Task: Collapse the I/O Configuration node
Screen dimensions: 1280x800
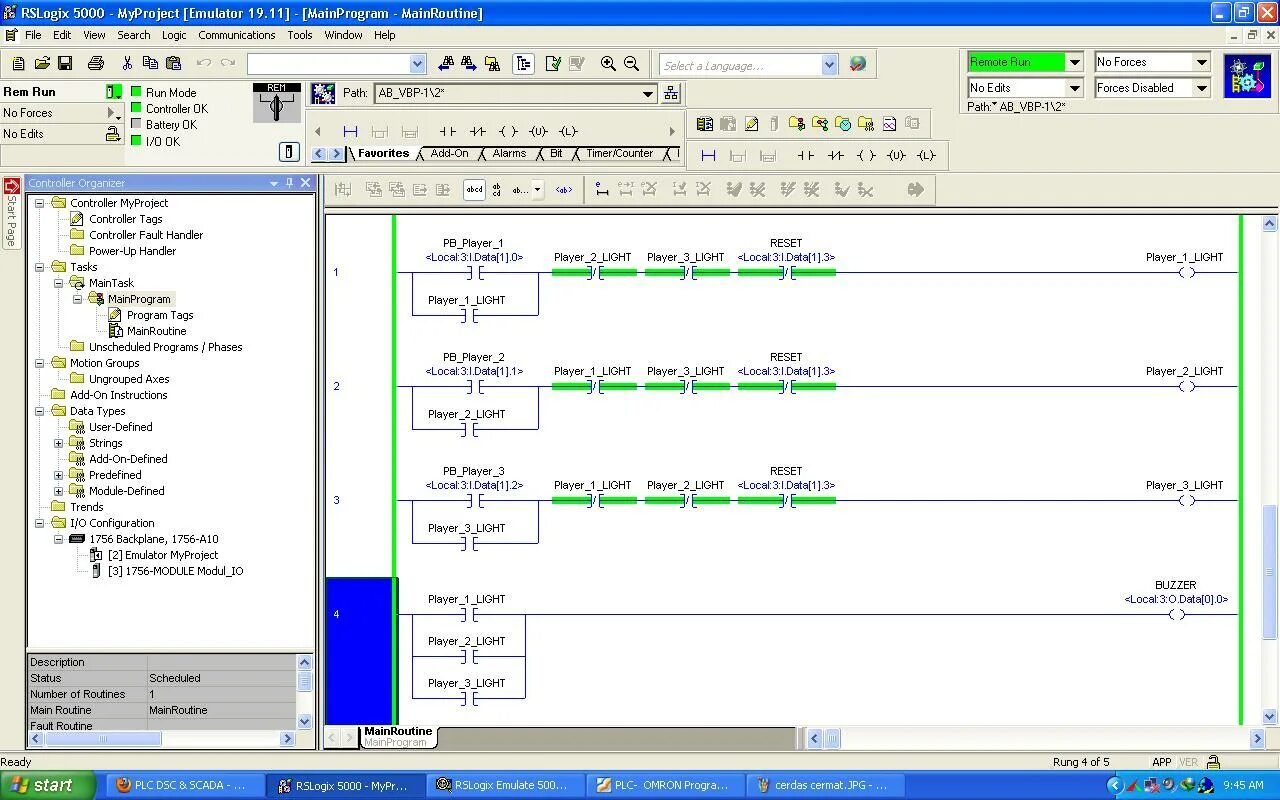Action: 40,523
